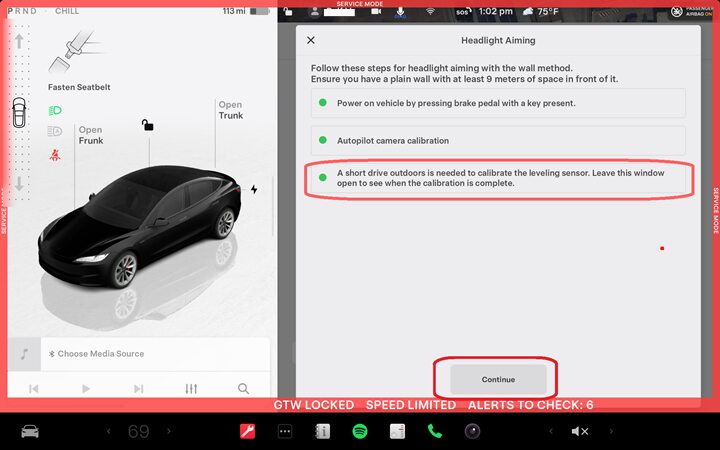The width and height of the screenshot is (720, 450).
Task: Tap Open Trunk label
Action: coord(230,110)
